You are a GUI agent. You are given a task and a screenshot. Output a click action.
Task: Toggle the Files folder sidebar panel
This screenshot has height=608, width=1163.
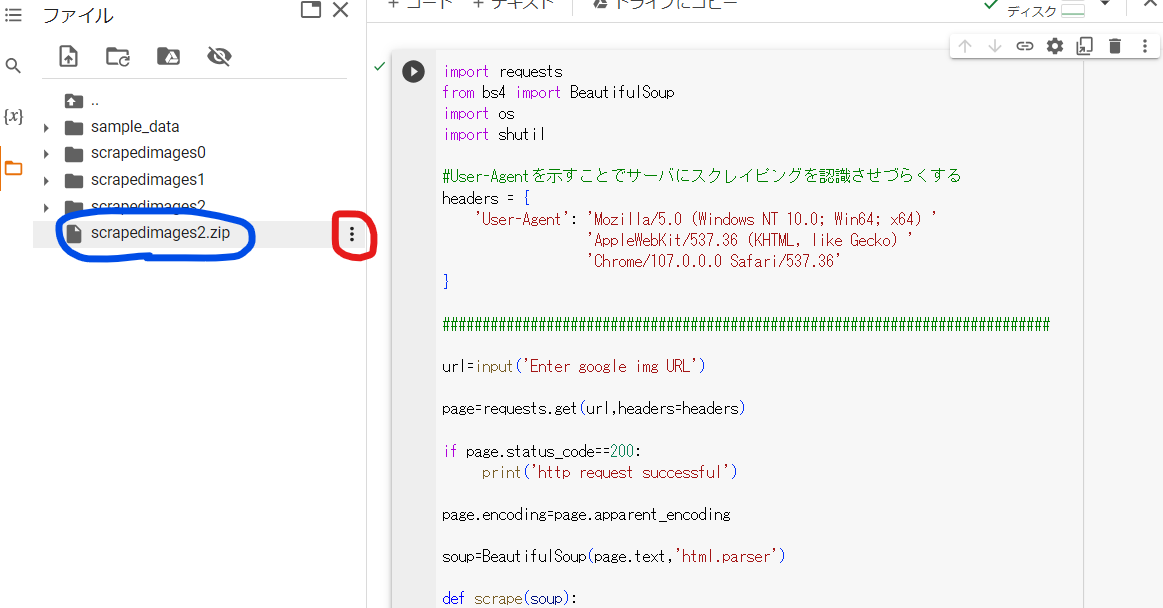pos(13,168)
